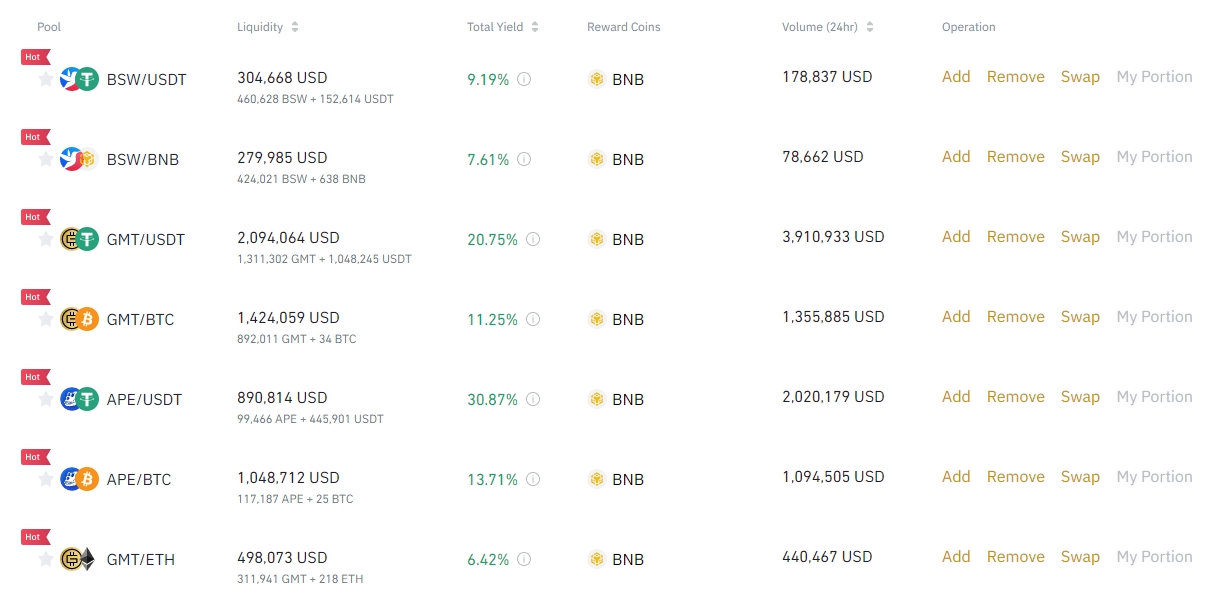Favorite the BSW/USDT pool with star
The height and width of the screenshot is (597, 1210).
point(45,79)
